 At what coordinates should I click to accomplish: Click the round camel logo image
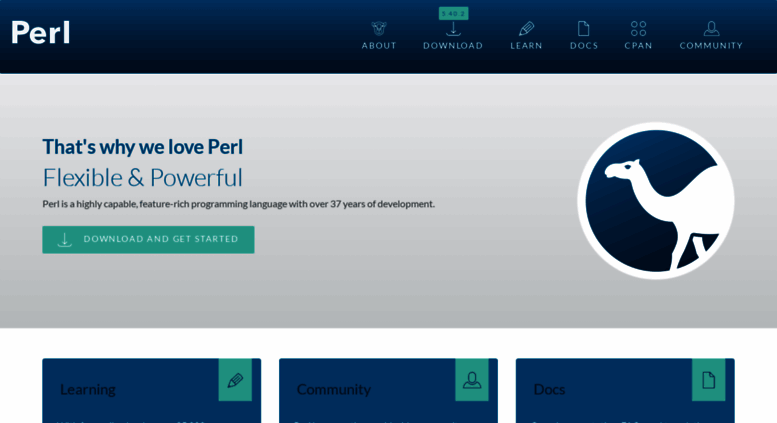point(656,201)
